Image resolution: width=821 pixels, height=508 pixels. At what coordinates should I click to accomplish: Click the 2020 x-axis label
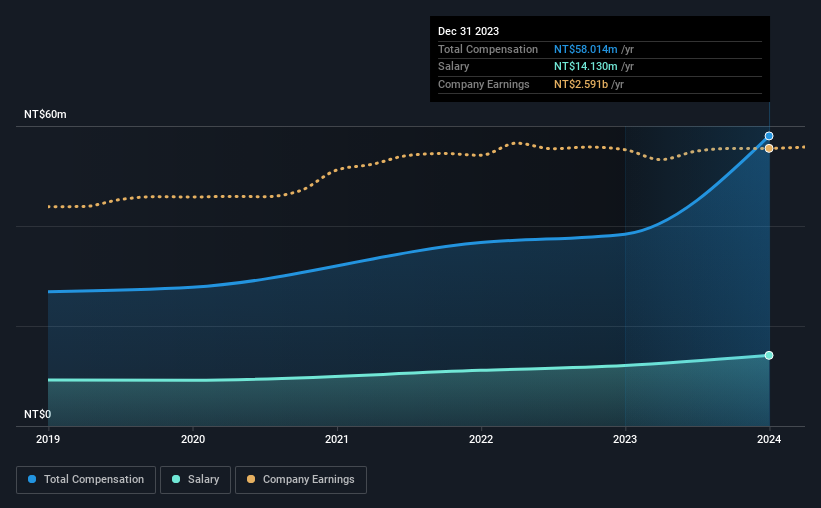click(193, 439)
